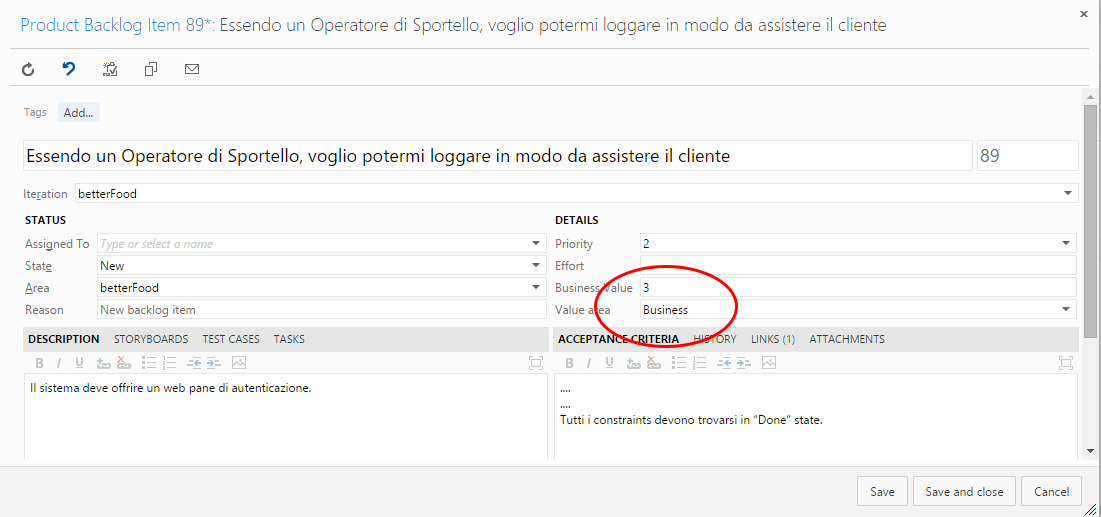Open the State dropdown arrow
This screenshot has height=517, width=1101.
pyautogui.click(x=536, y=266)
